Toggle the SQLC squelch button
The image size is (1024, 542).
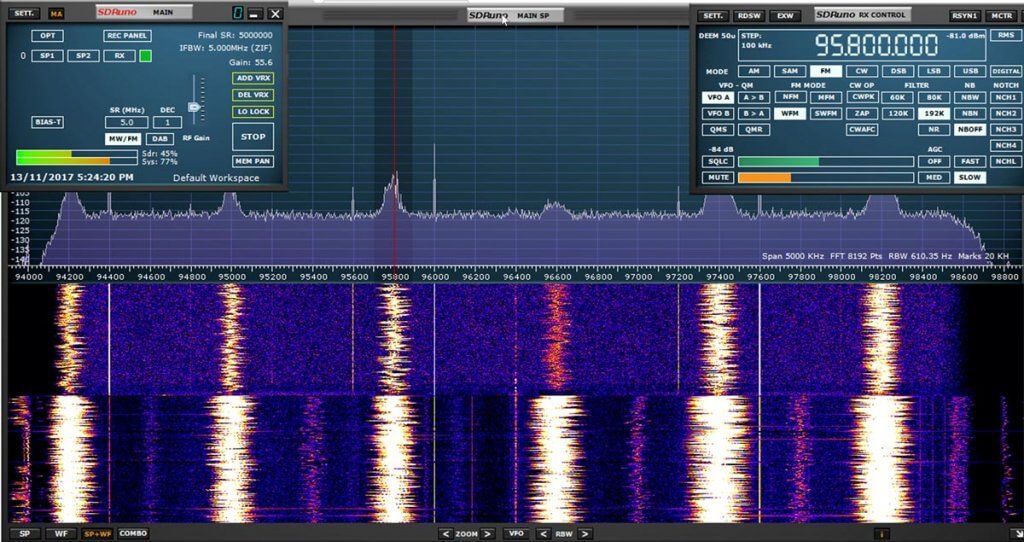[718, 161]
